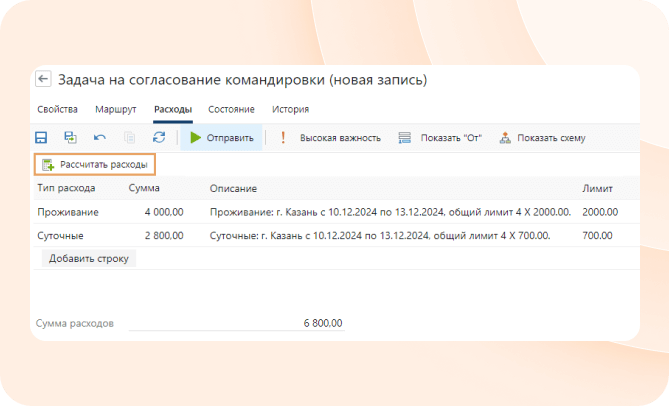Image resolution: width=669 pixels, height=406 pixels.
Task: Click the Сумма расходов total field
Action: (x=235, y=324)
